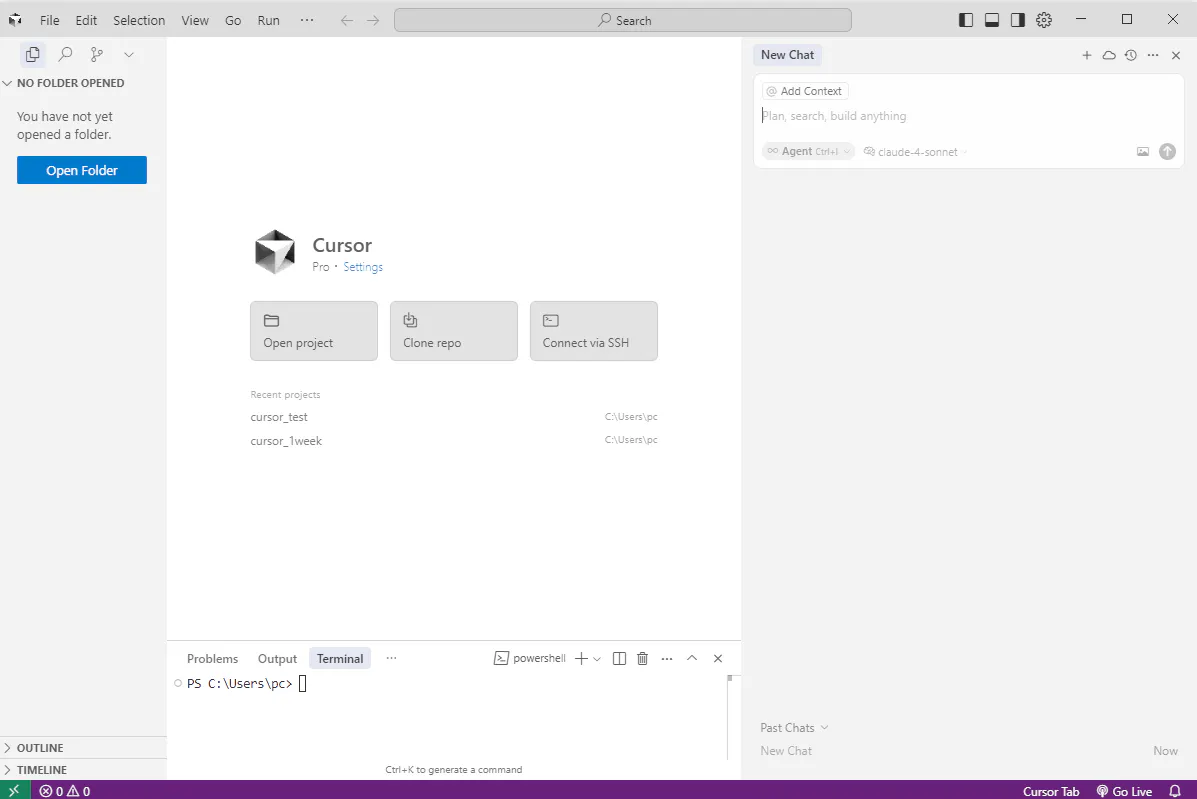Close the chat panel

click(x=1176, y=55)
